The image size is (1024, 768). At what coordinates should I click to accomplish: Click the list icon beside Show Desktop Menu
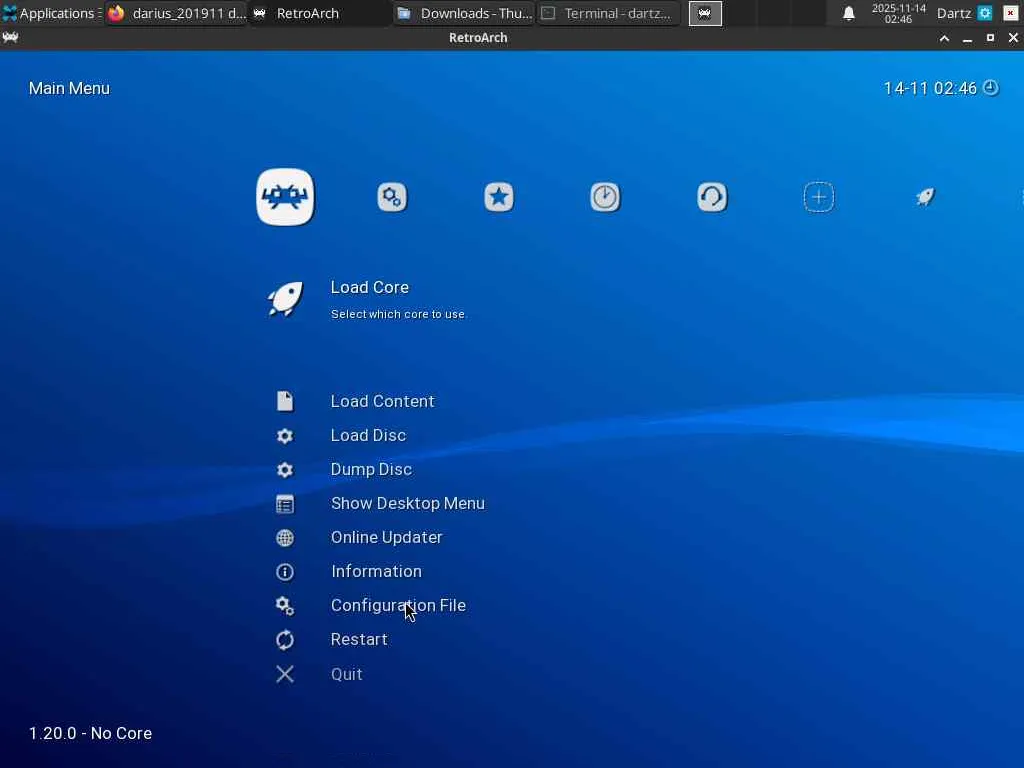pos(285,504)
